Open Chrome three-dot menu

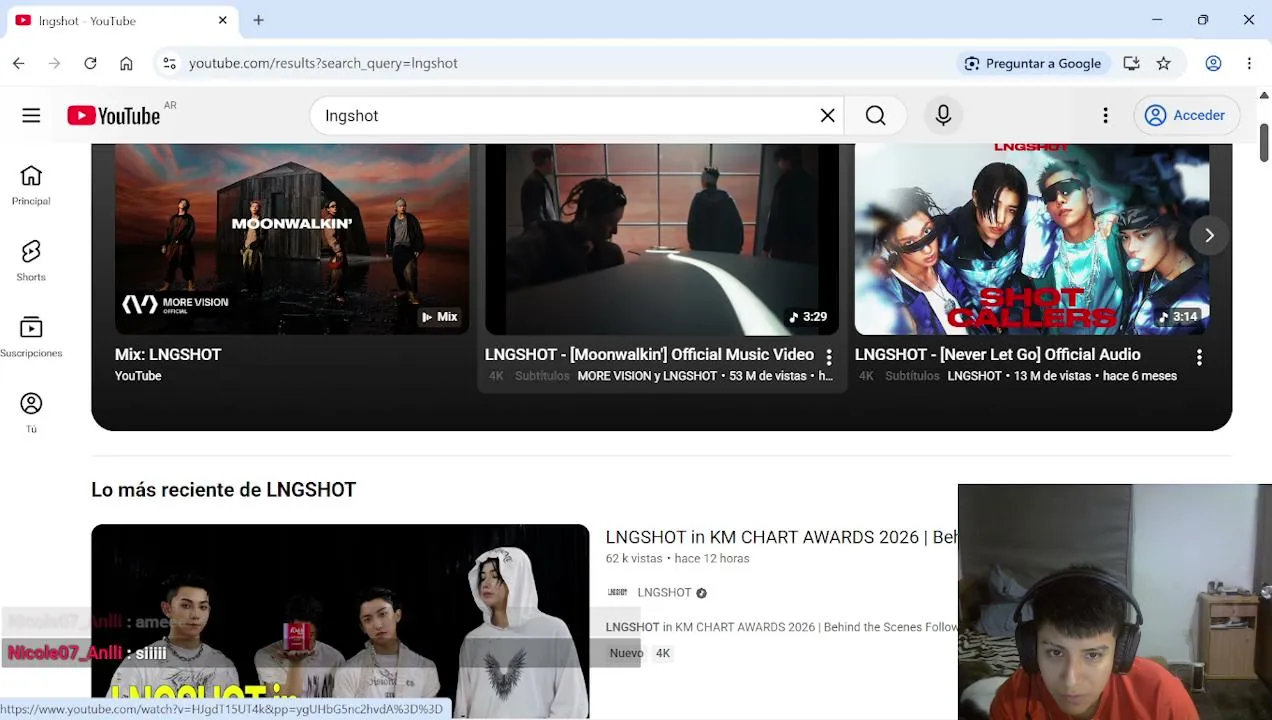1249,63
